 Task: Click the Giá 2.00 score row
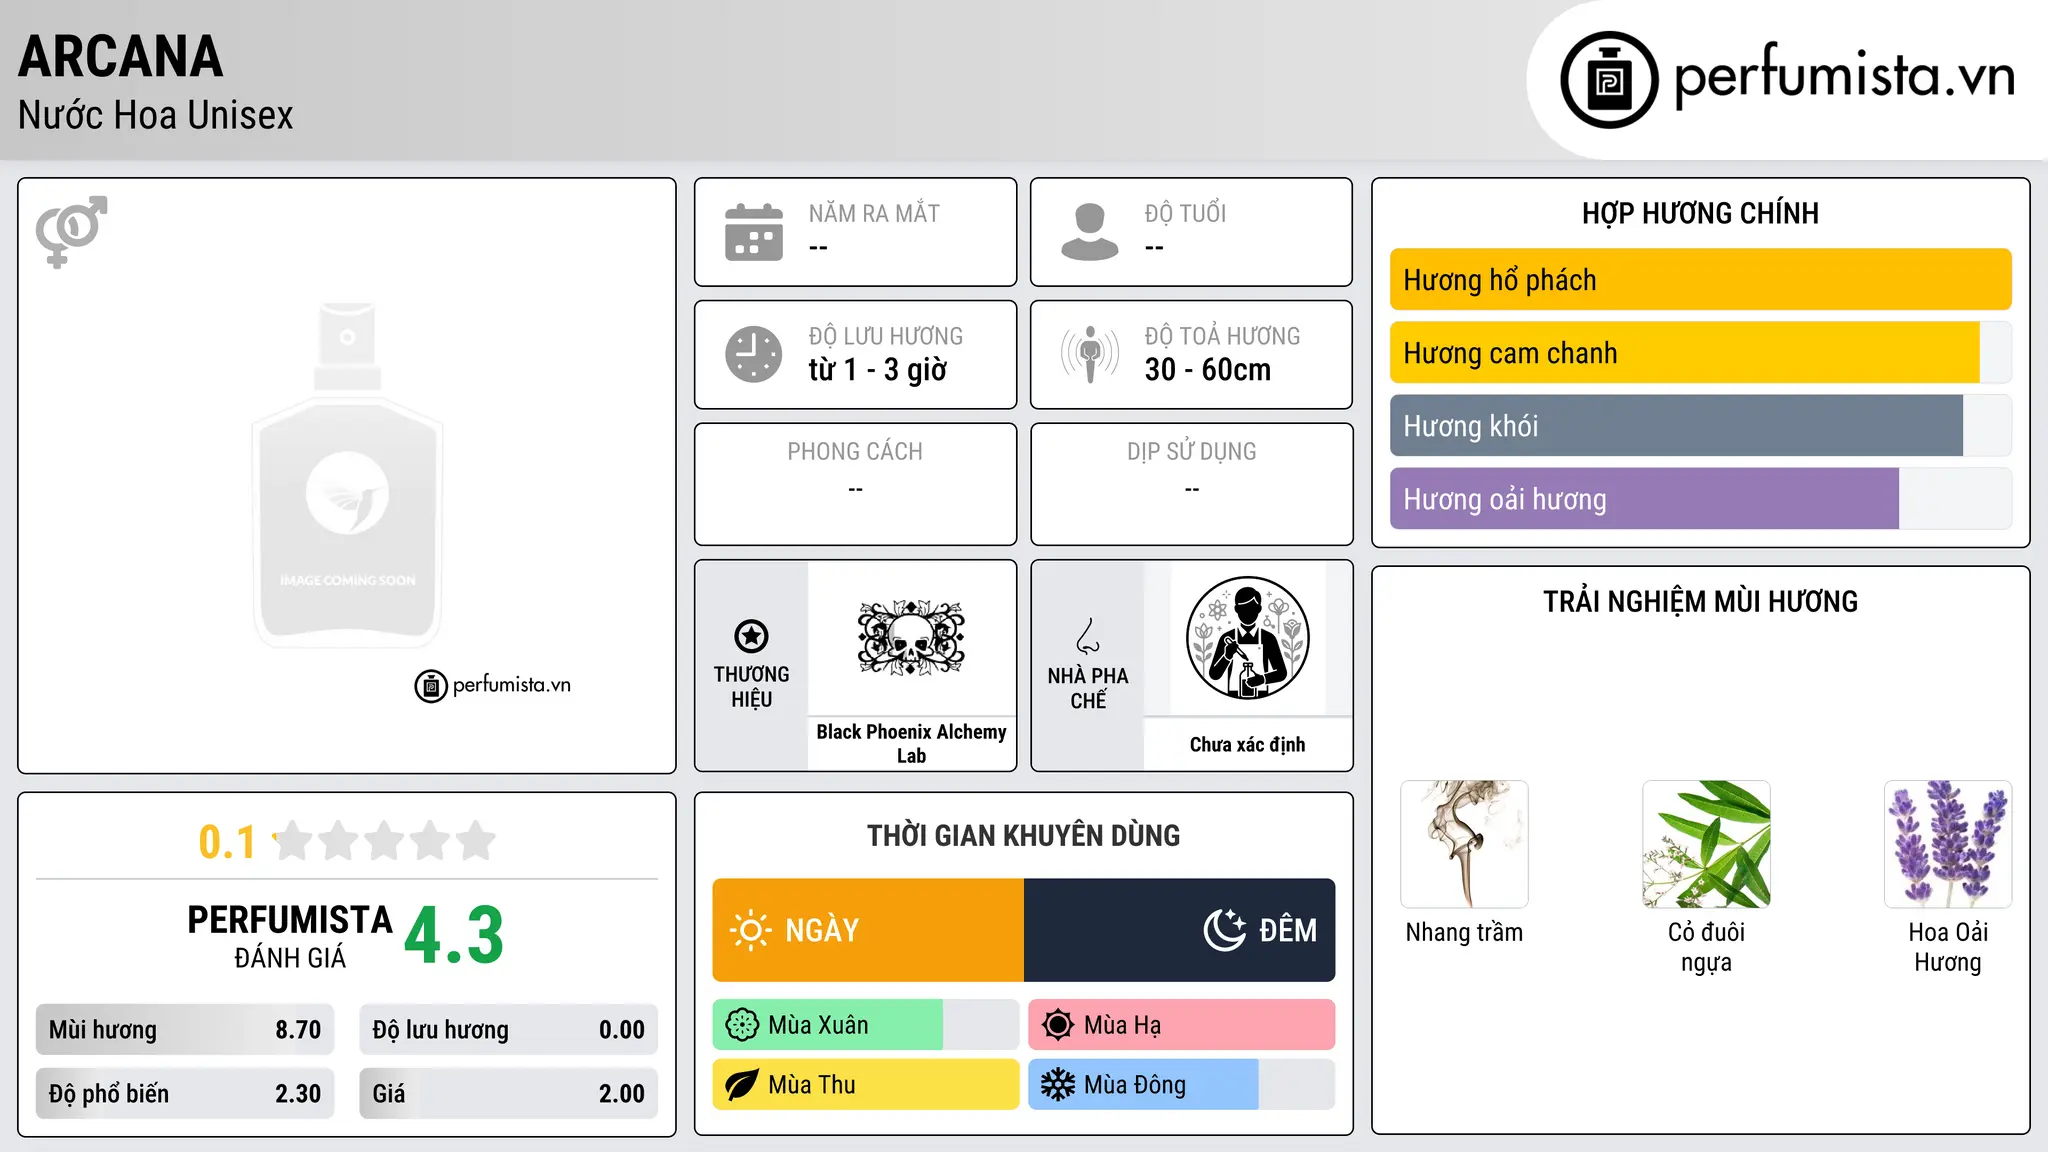(508, 1094)
